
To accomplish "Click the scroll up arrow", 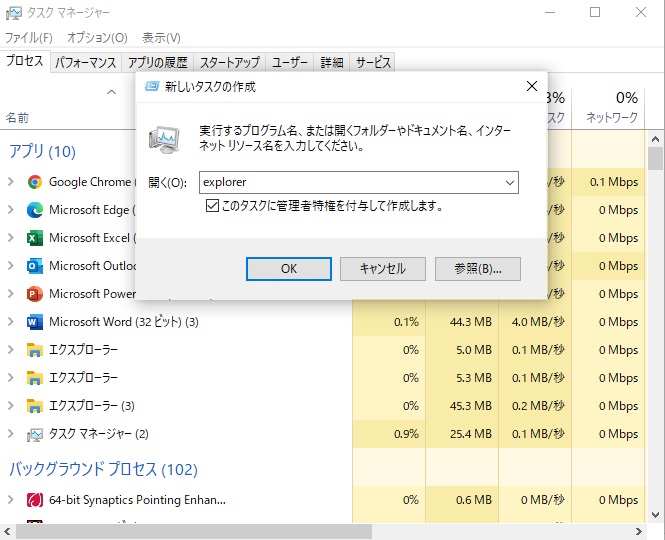I will [x=655, y=139].
